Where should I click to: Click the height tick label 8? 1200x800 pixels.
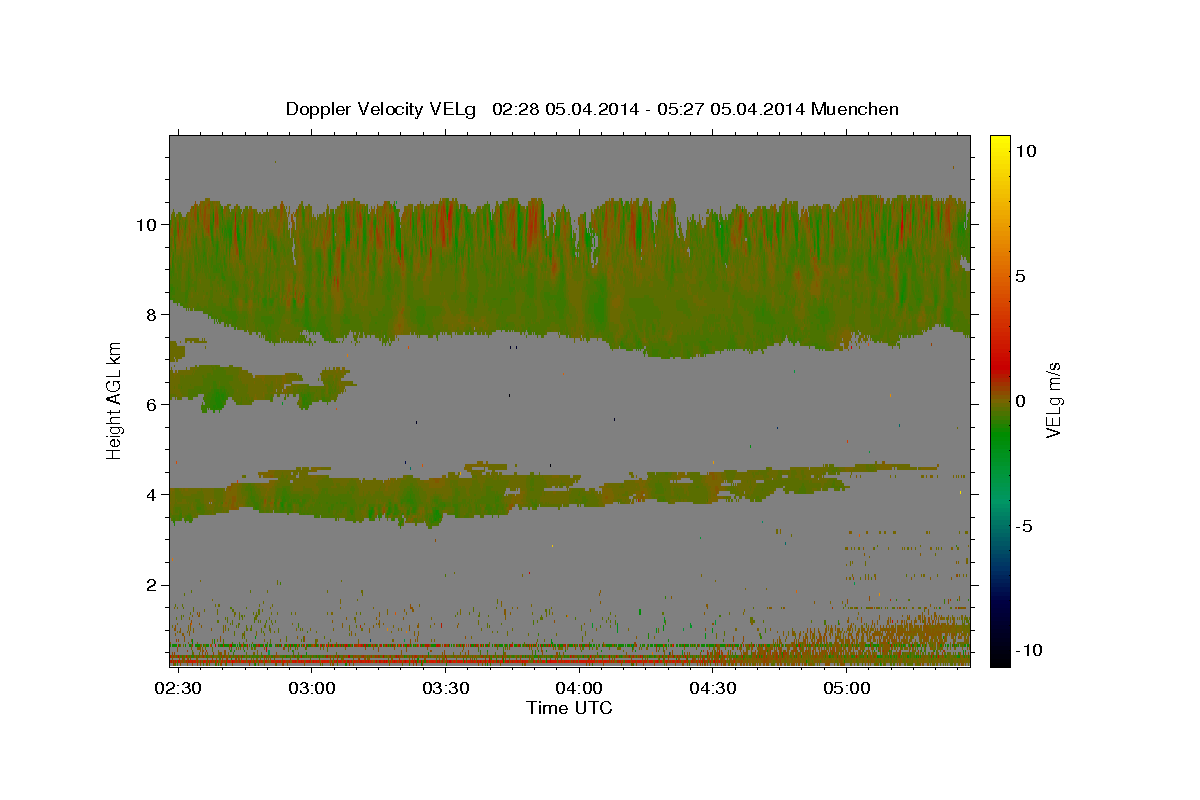click(153, 314)
